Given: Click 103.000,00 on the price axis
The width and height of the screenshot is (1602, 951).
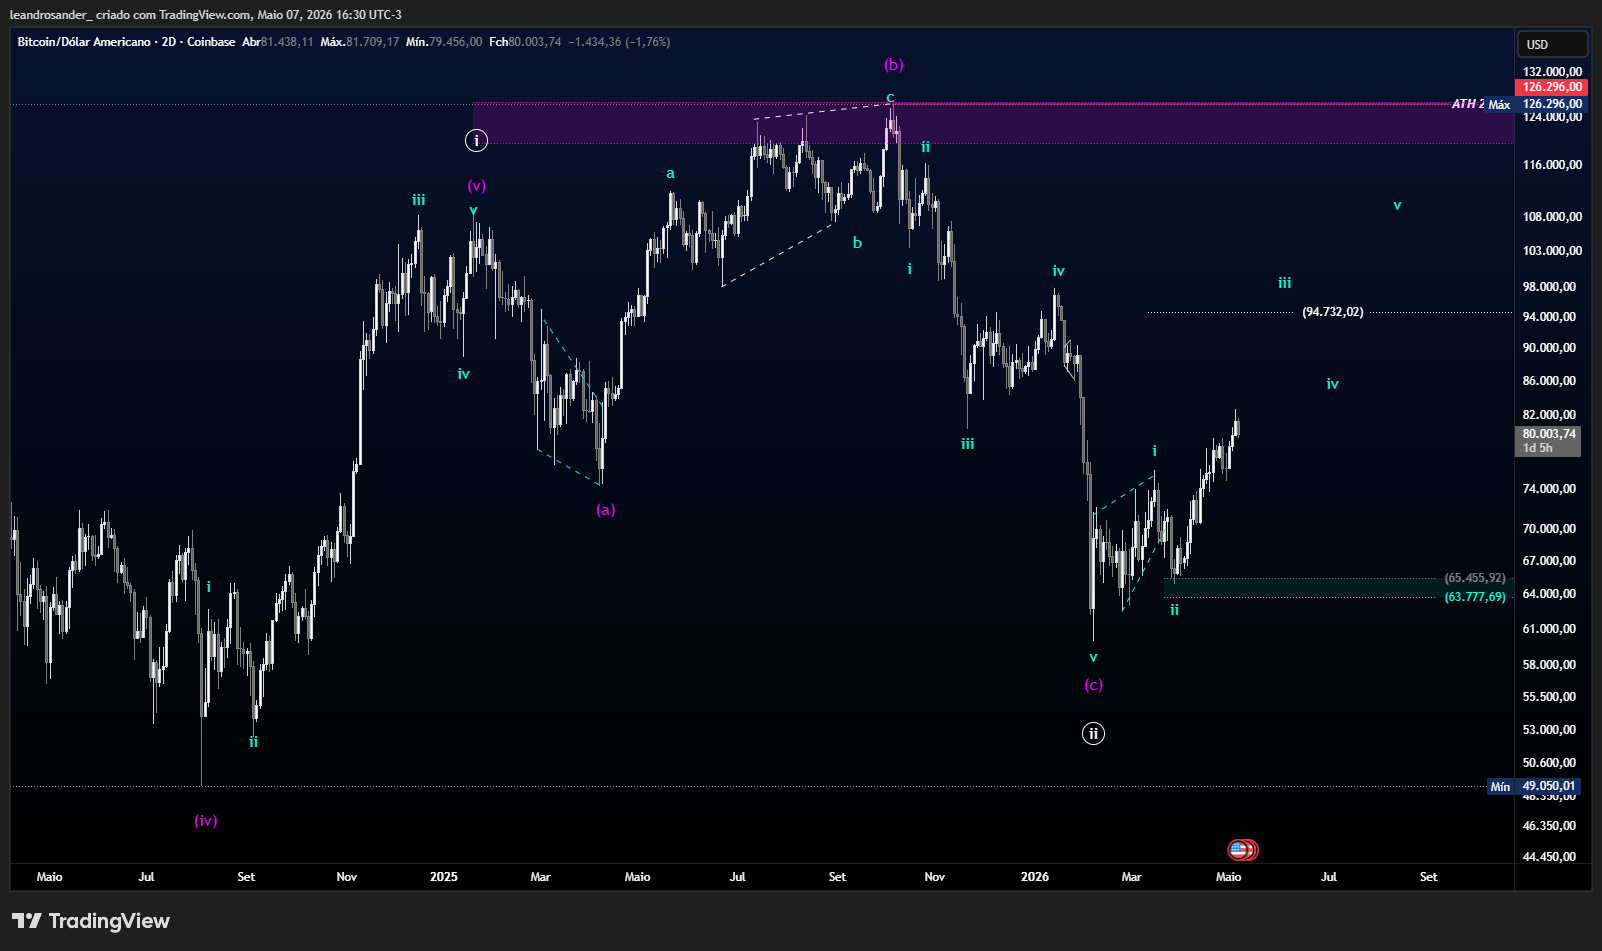Looking at the screenshot, I should tap(1552, 251).
